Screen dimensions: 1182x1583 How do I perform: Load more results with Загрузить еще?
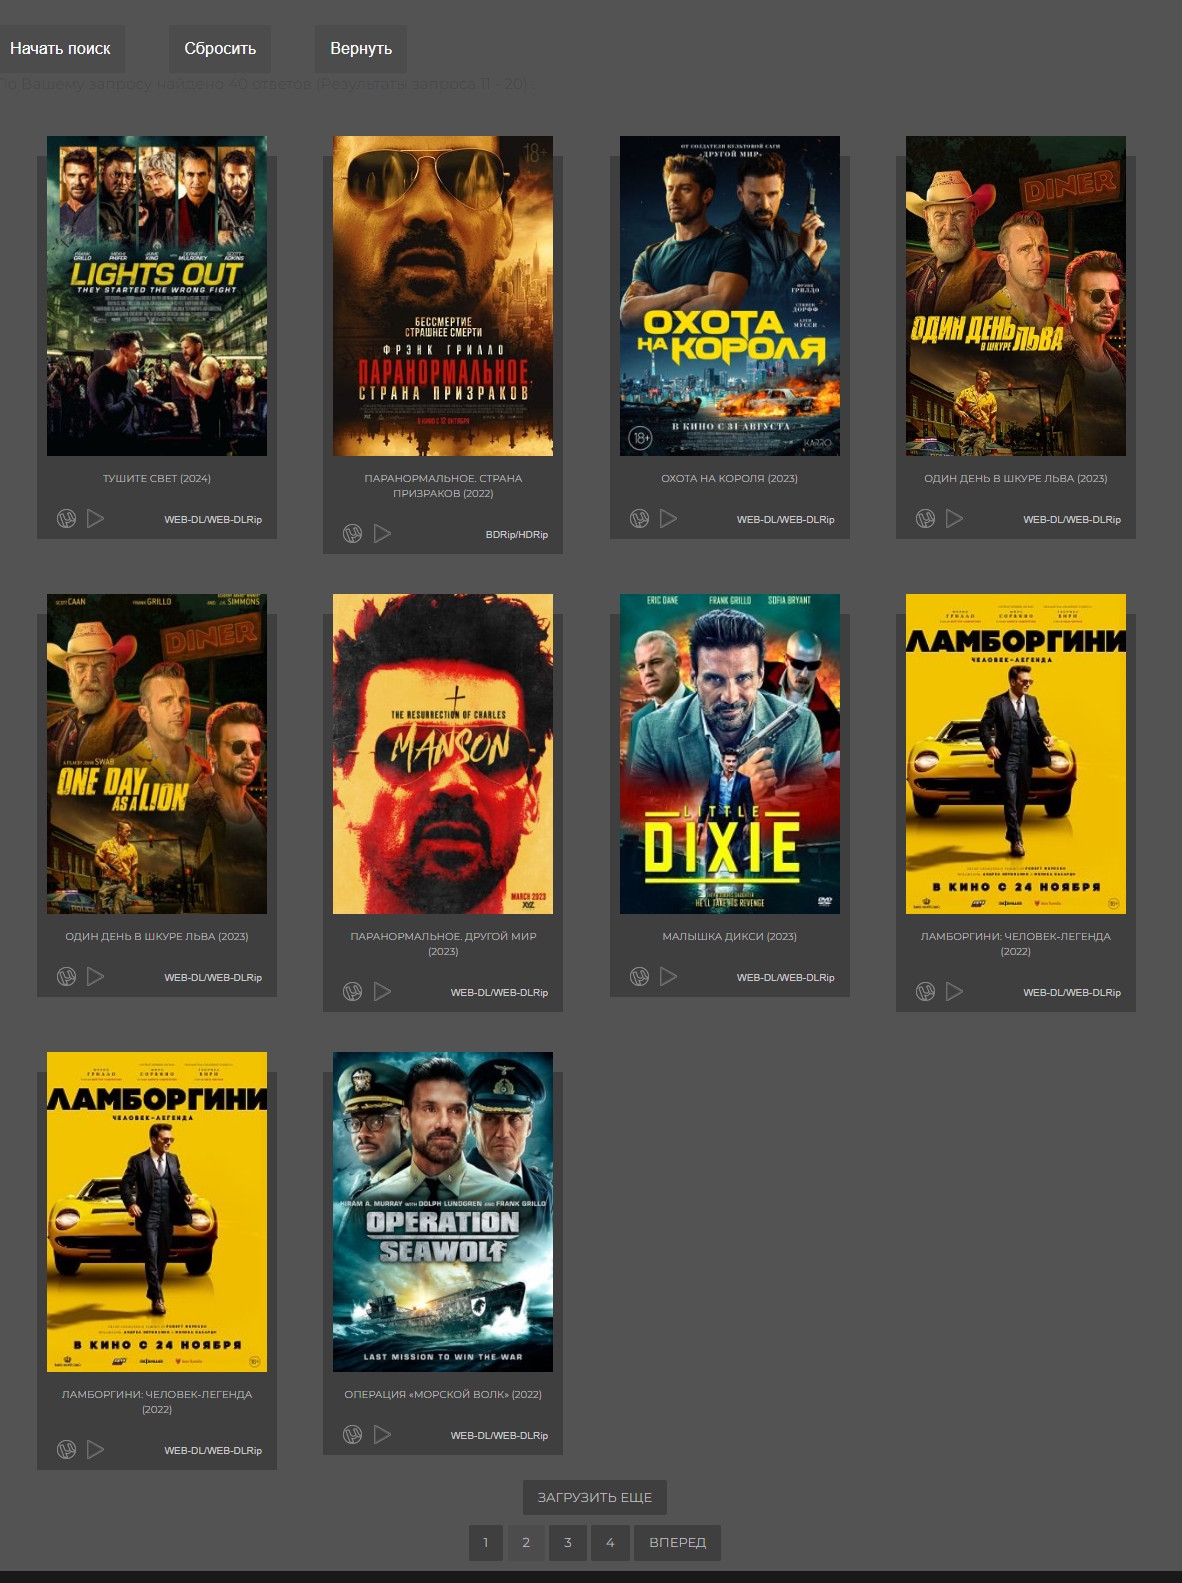coord(595,1497)
